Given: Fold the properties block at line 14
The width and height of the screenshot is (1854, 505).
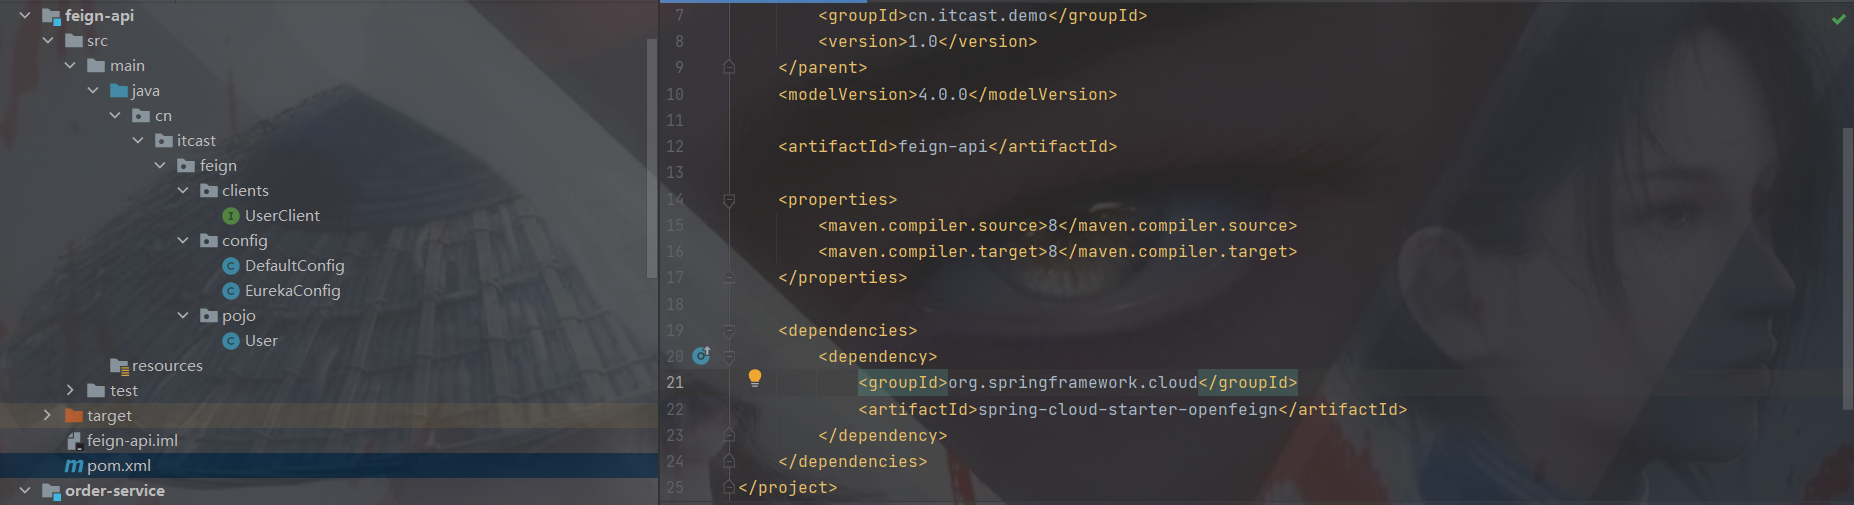Looking at the screenshot, I should [x=729, y=200].
